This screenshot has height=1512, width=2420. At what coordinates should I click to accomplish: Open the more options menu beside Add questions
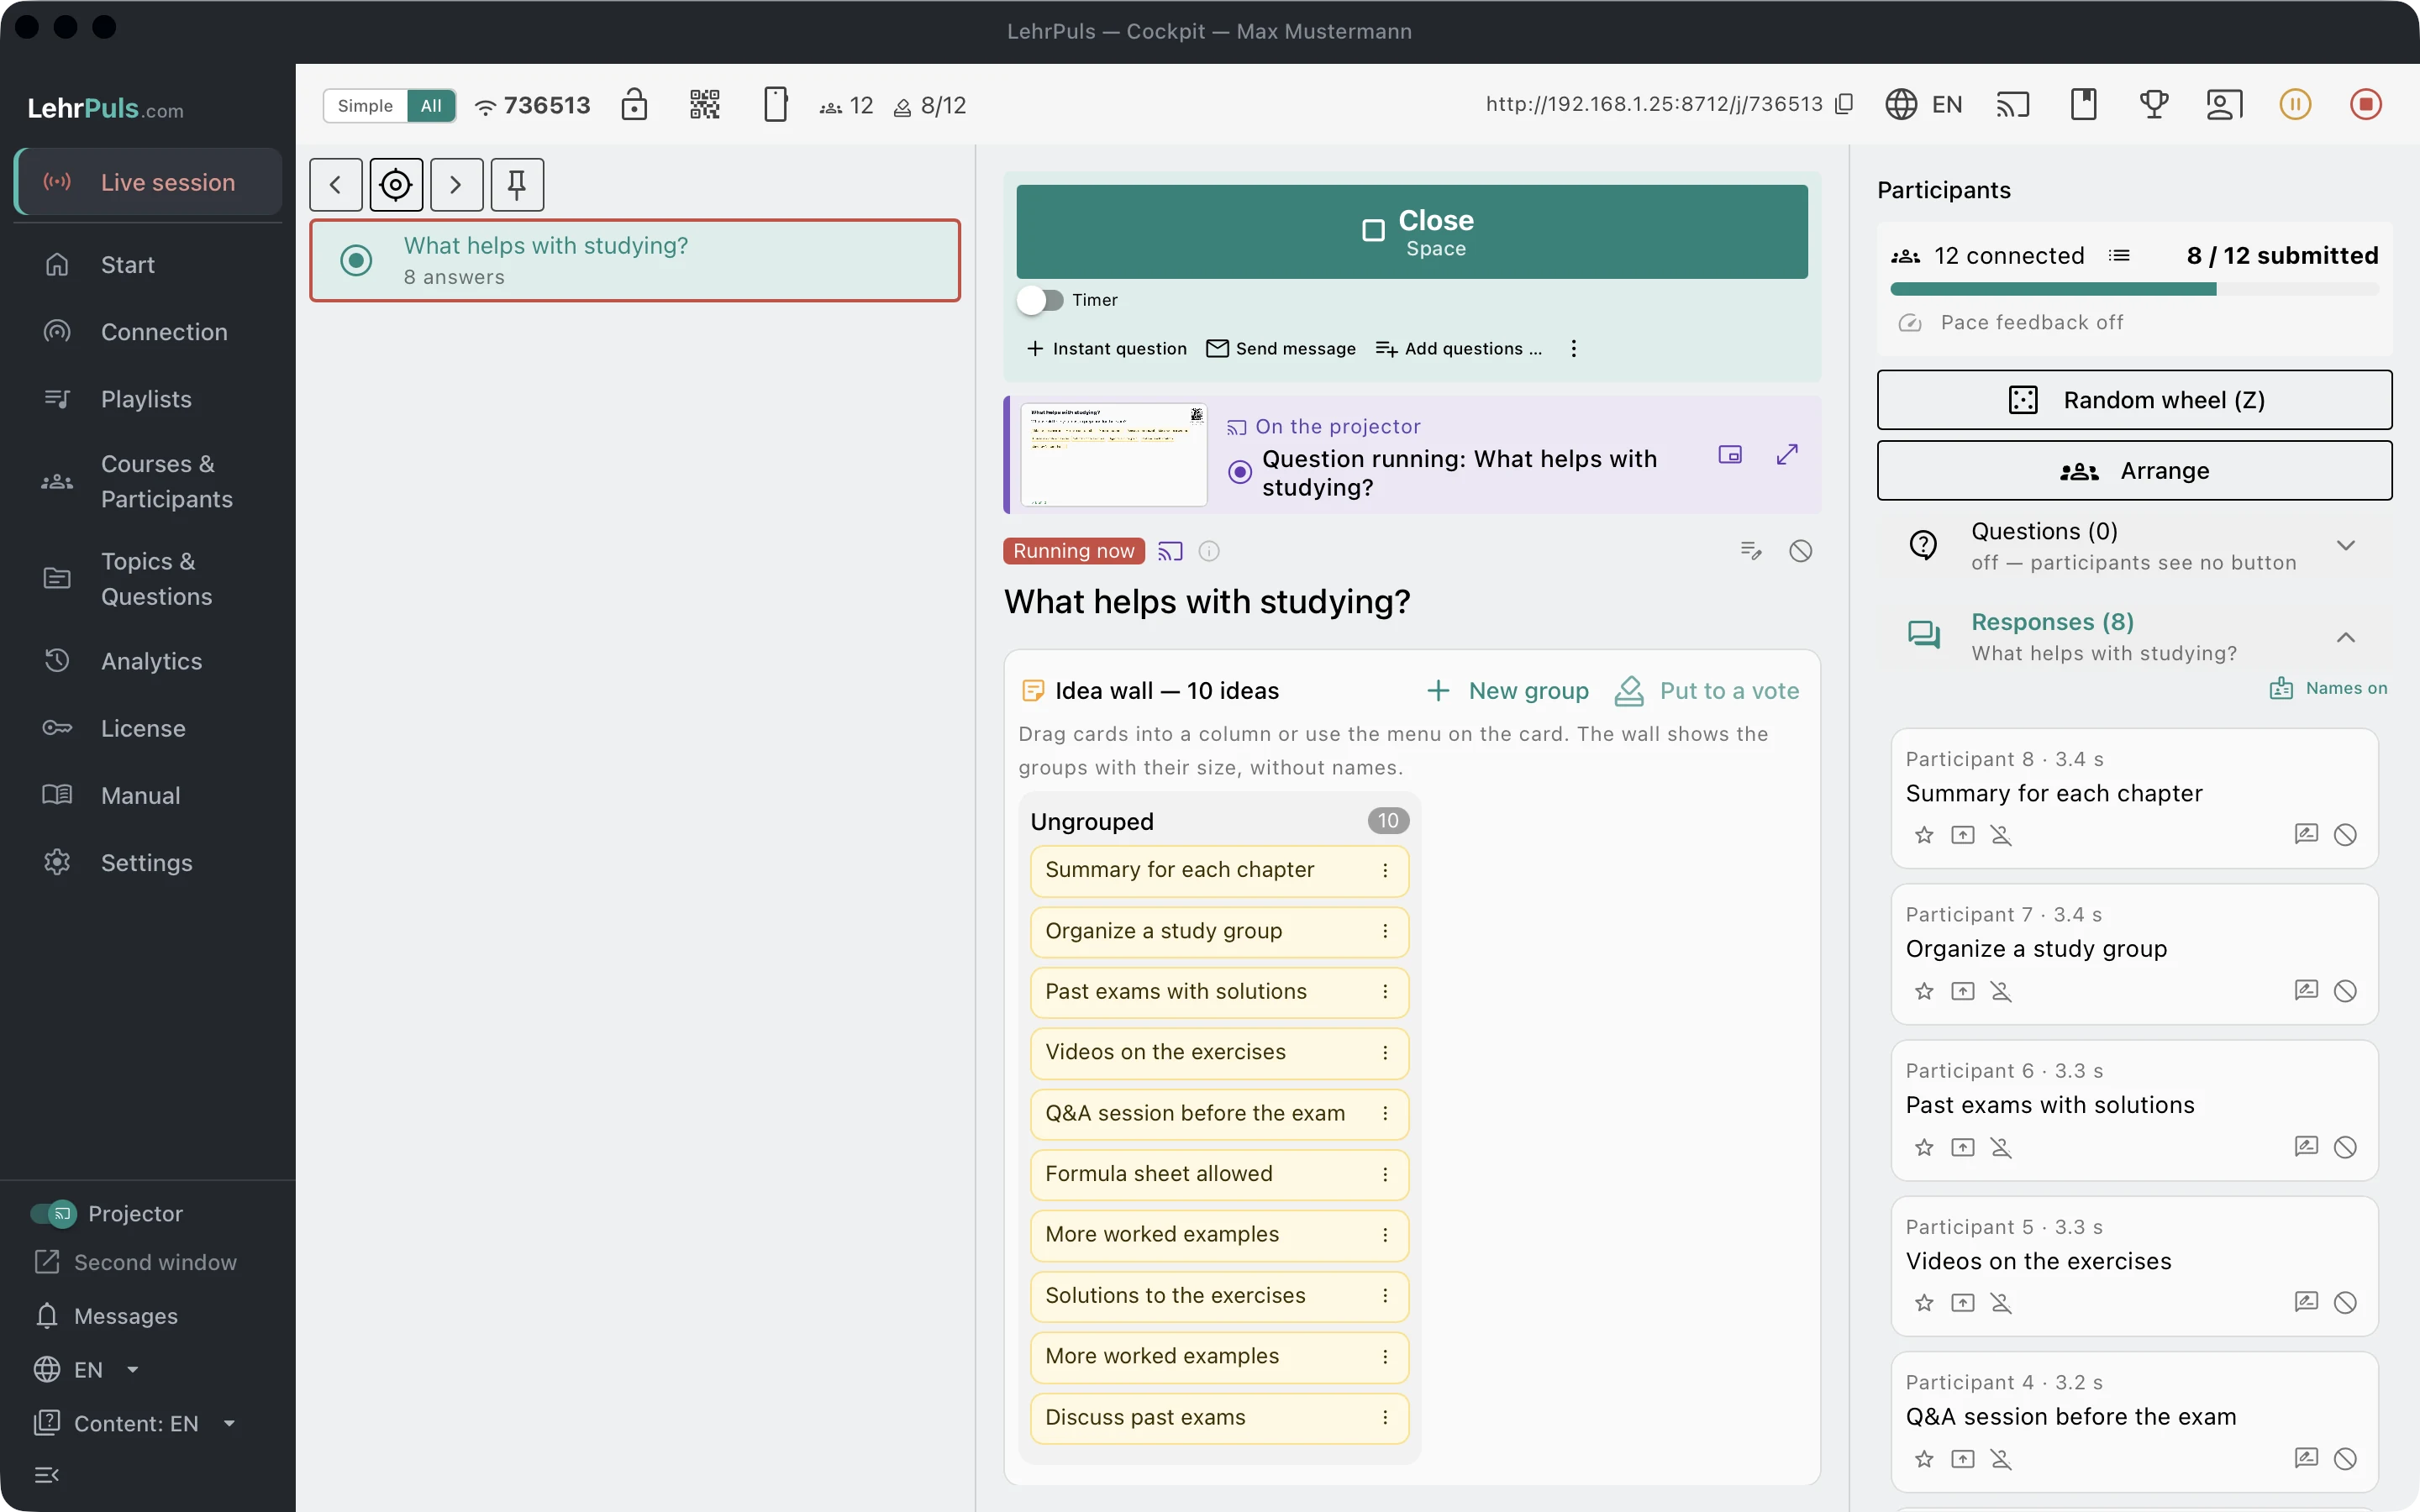coord(1573,348)
